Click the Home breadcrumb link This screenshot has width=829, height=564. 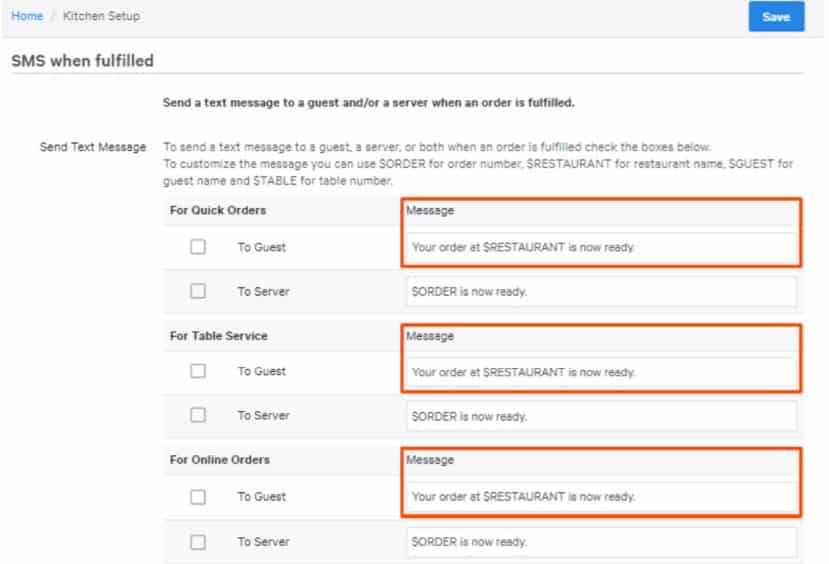26,17
